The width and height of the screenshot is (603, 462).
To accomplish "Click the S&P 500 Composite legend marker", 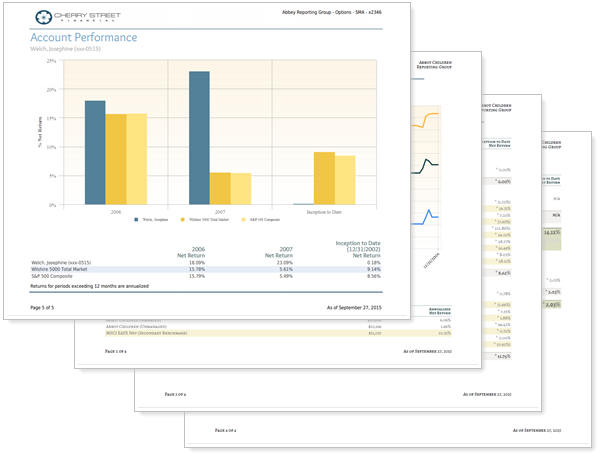I will point(239,219).
